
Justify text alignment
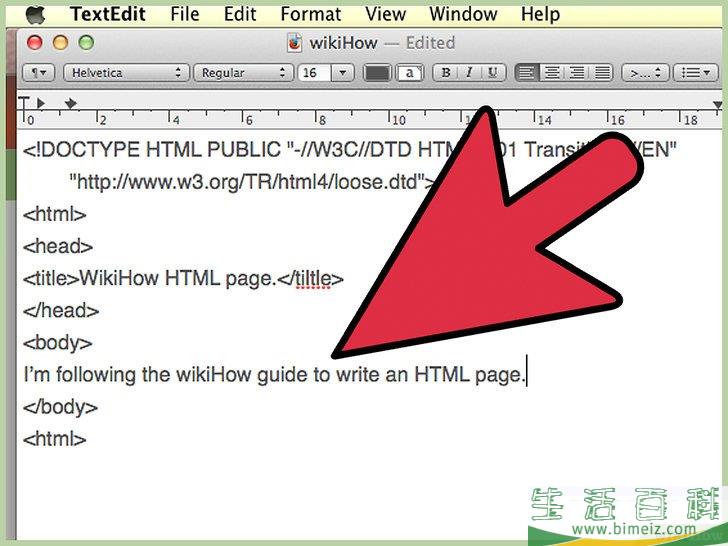[x=602, y=73]
